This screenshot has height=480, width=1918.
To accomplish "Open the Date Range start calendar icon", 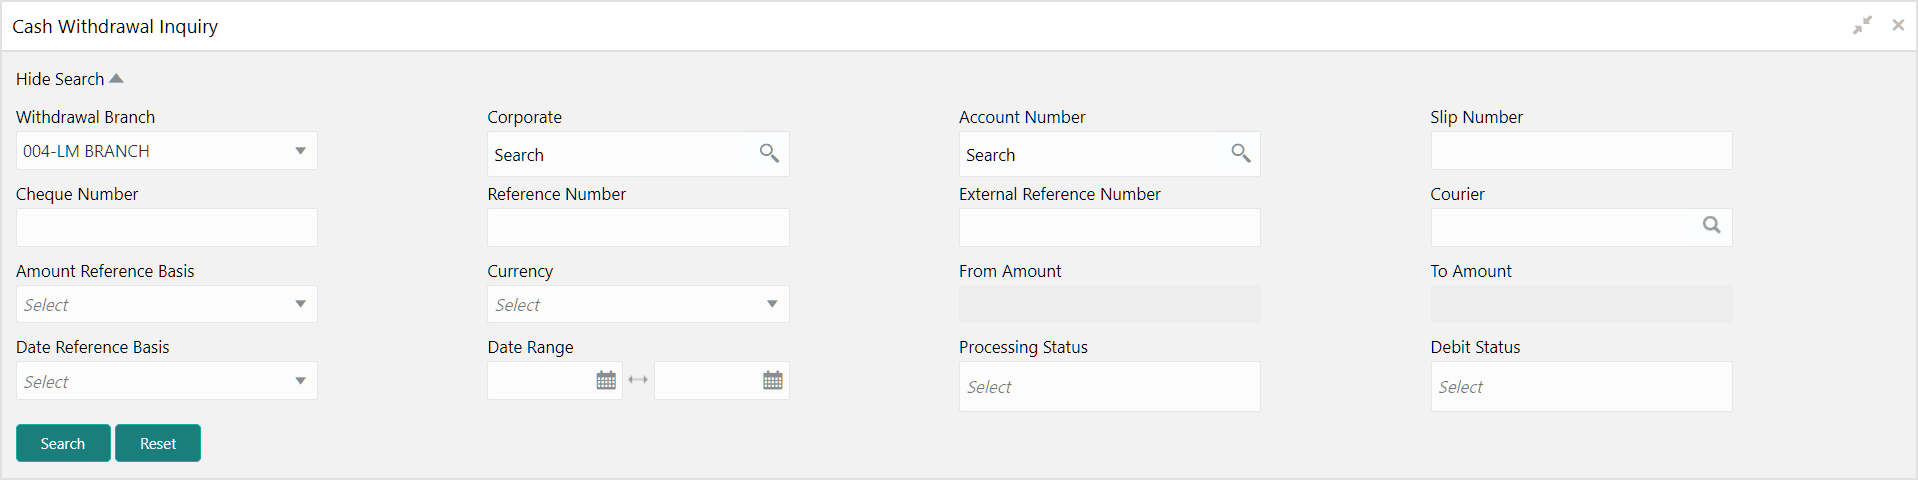I will 606,380.
